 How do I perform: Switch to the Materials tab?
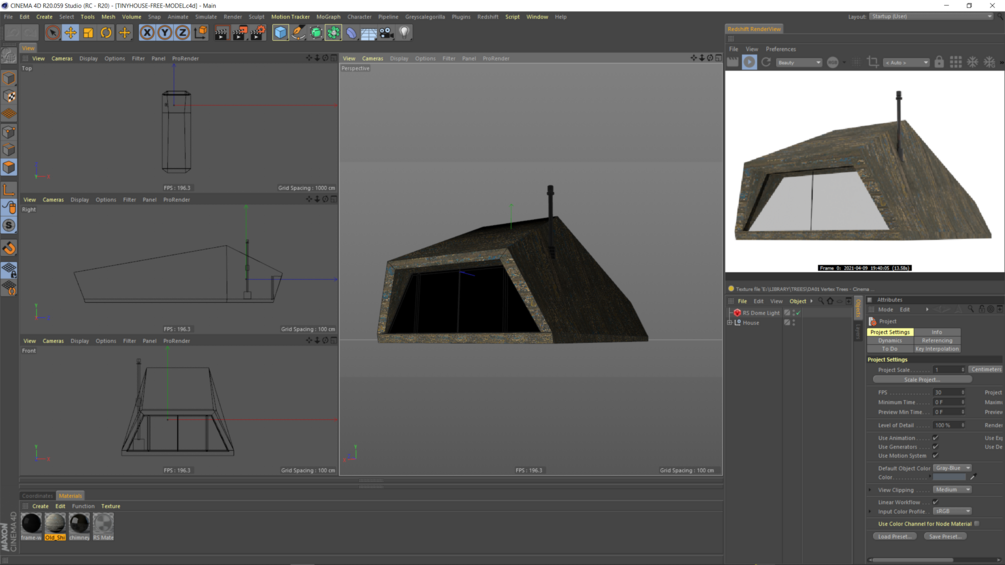[70, 496]
